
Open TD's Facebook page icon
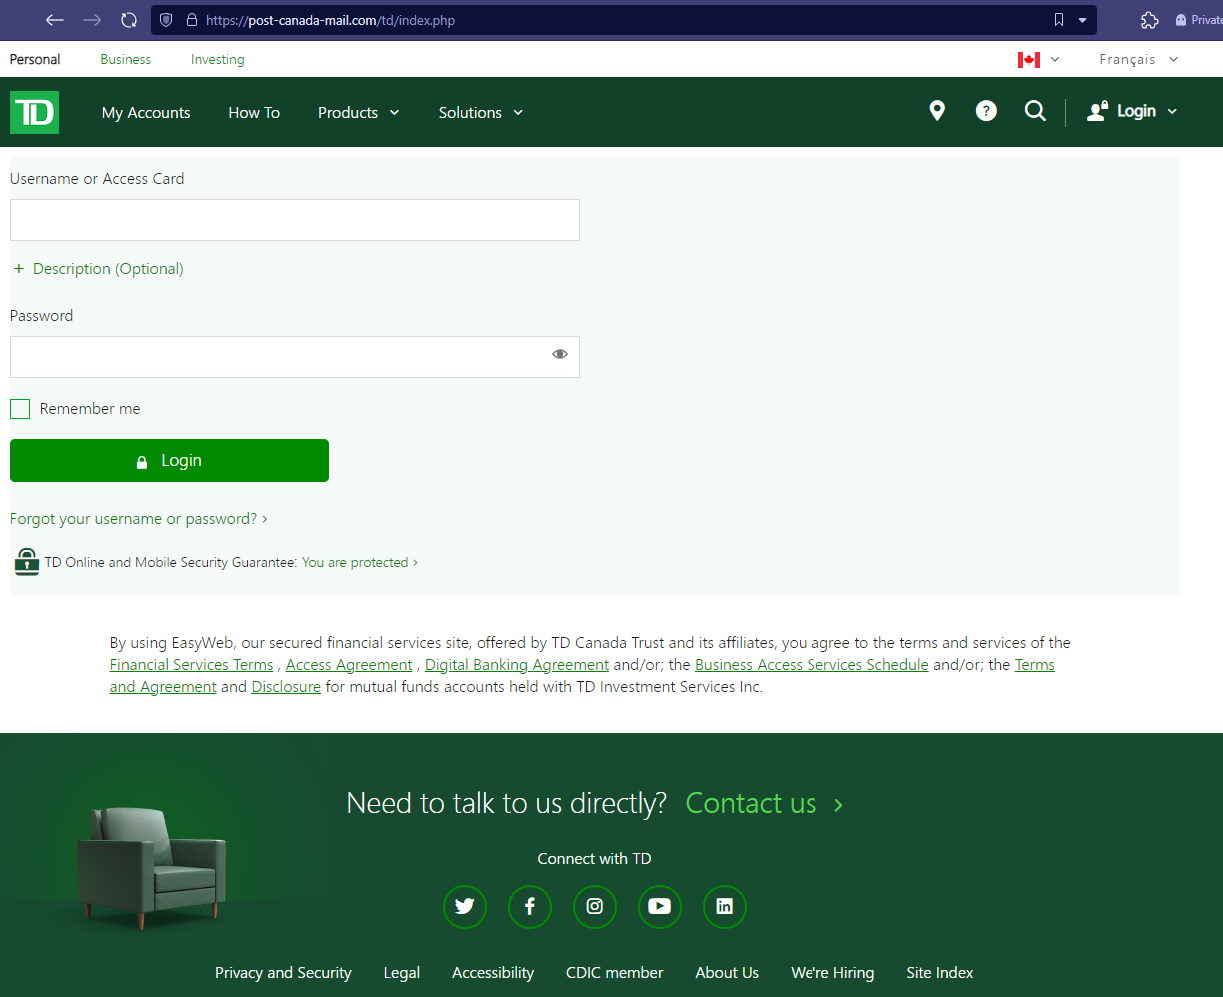point(530,907)
